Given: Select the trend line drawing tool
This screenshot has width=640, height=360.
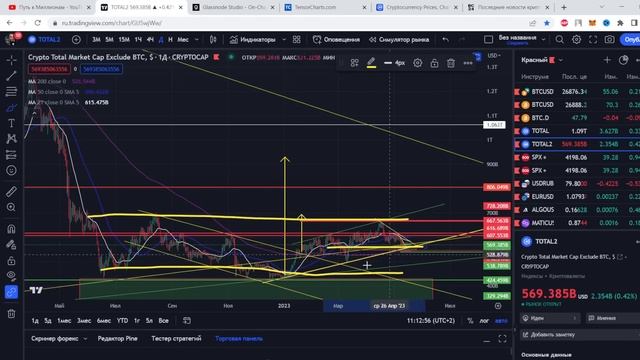Looking at the screenshot, I should [11, 76].
